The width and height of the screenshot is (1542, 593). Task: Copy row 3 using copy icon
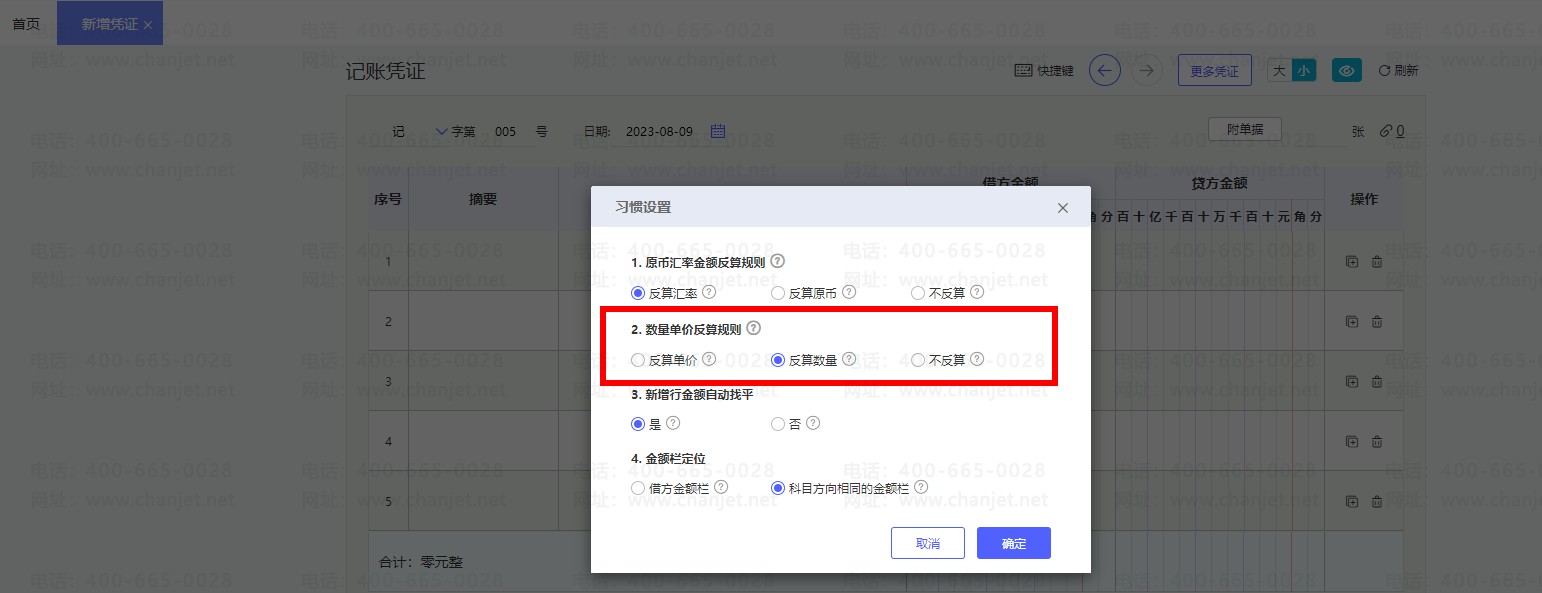click(x=1352, y=381)
